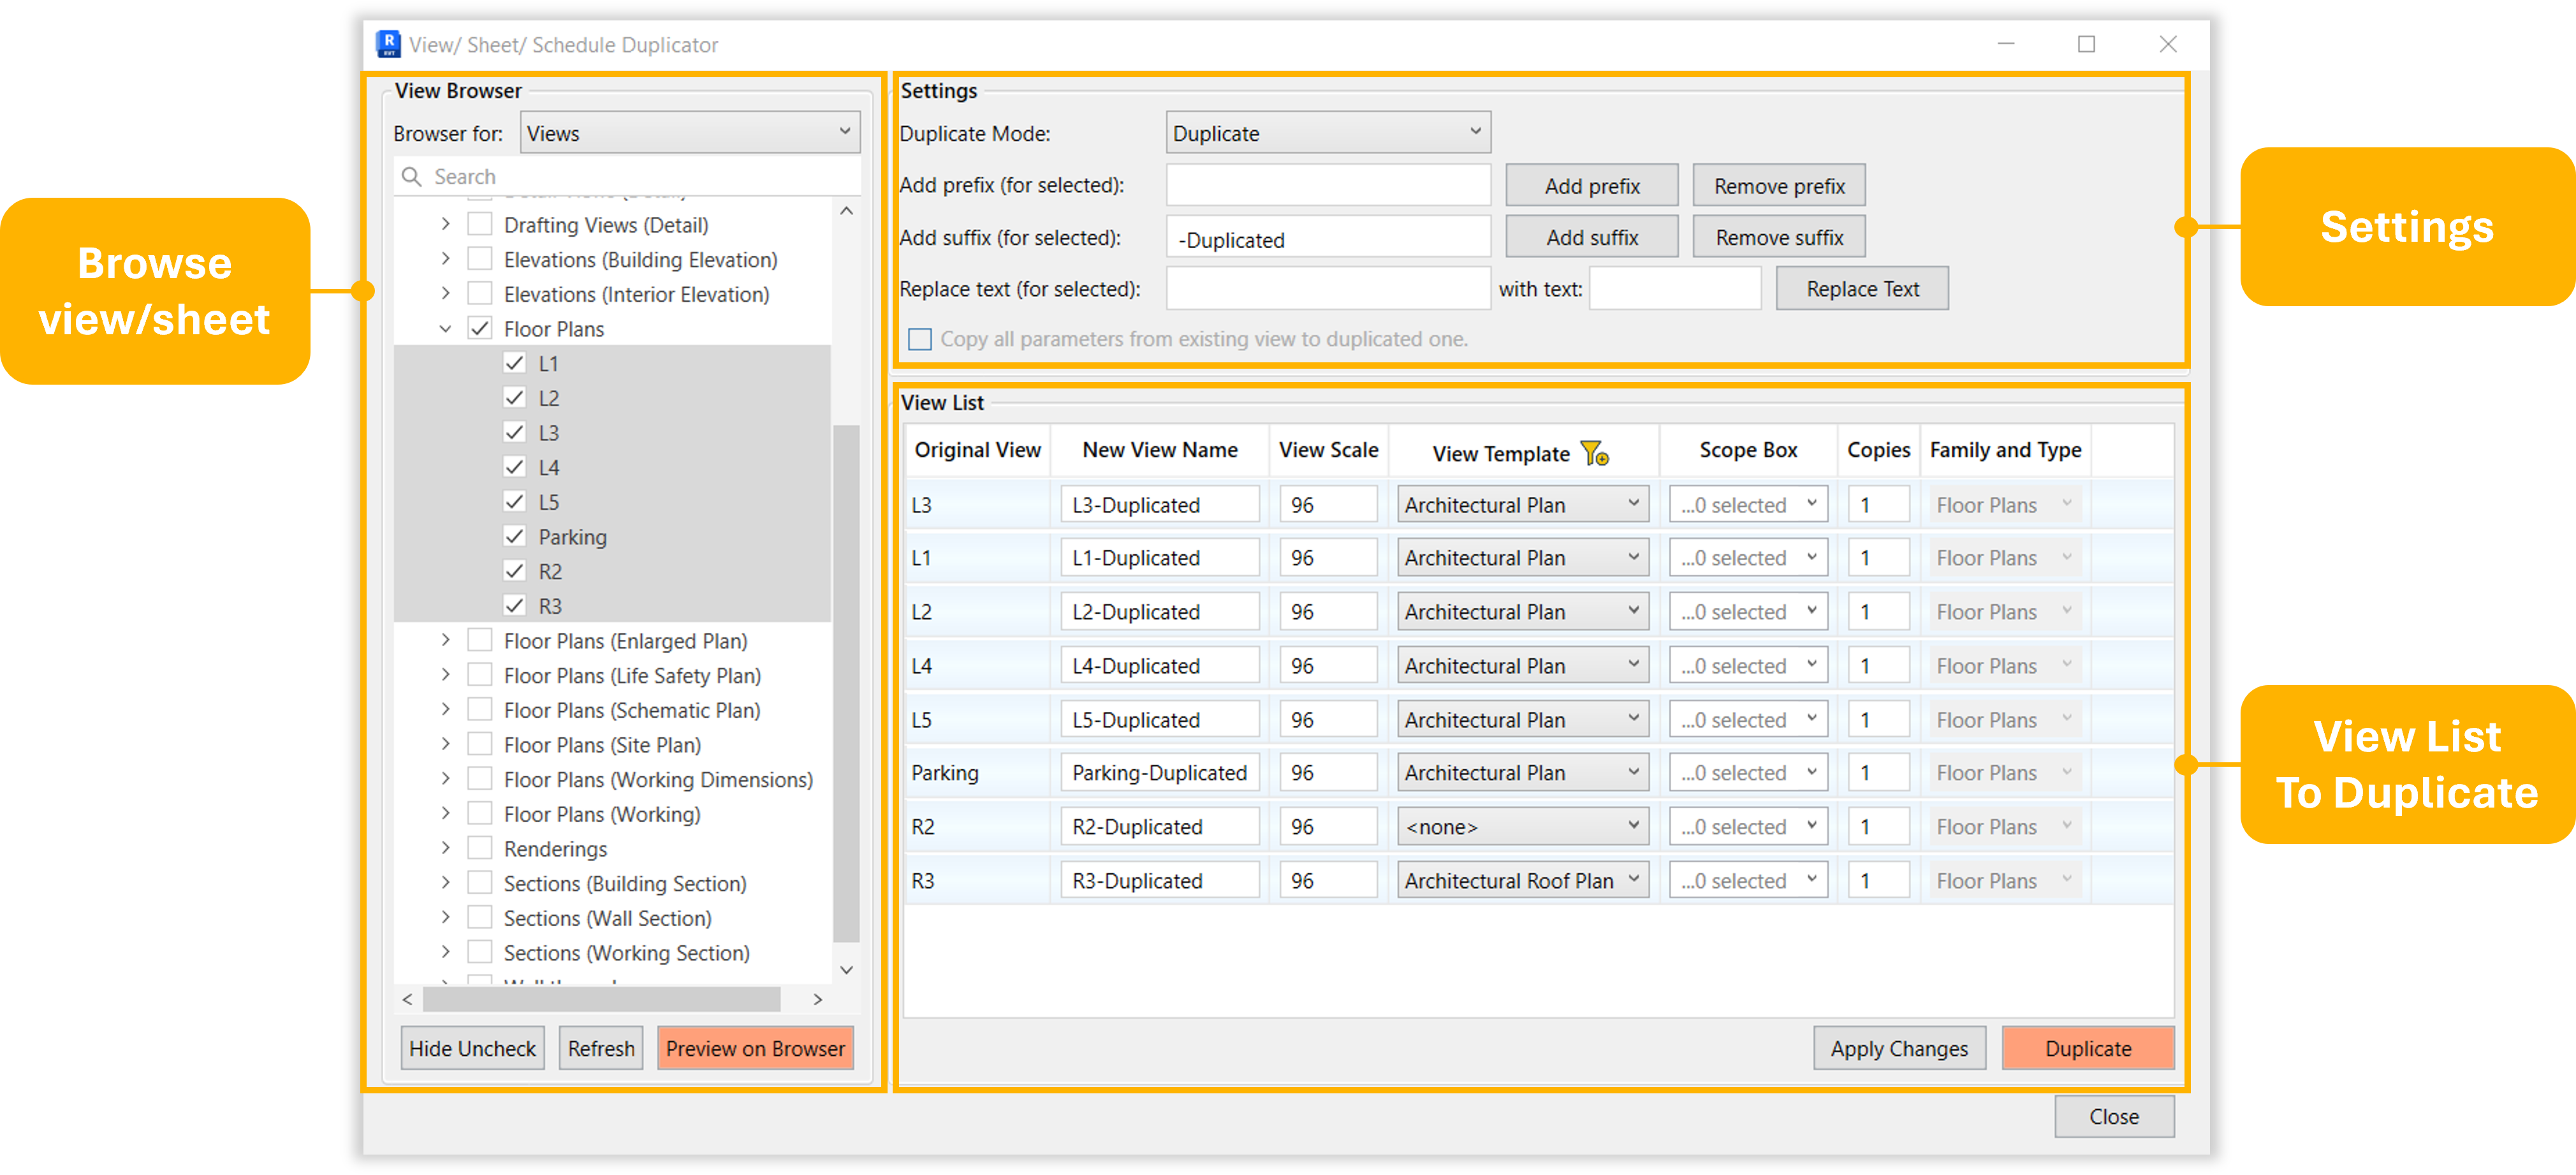
Task: Collapse the Floor Plans tree node
Action: [x=445, y=328]
